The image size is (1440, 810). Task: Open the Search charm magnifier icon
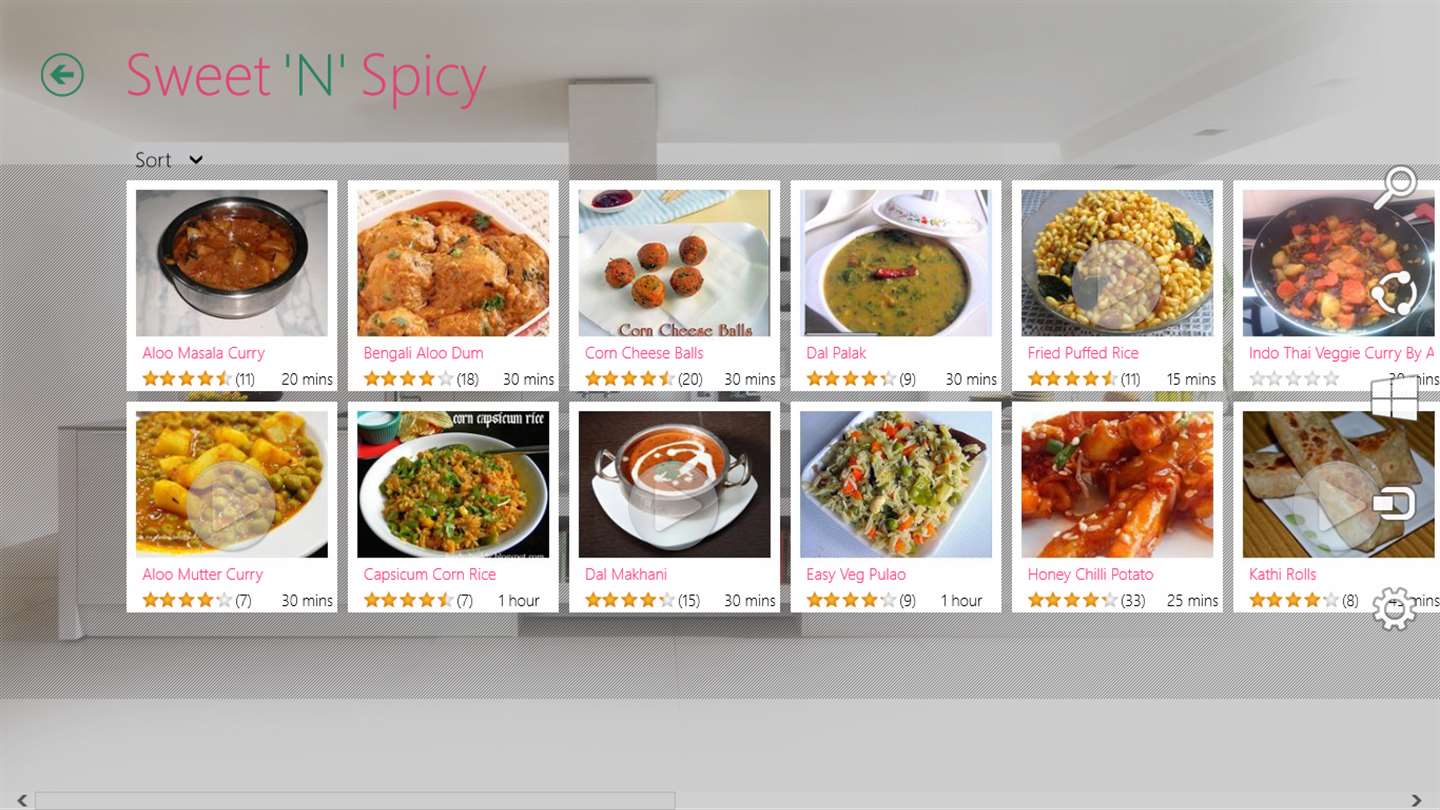tap(1395, 187)
